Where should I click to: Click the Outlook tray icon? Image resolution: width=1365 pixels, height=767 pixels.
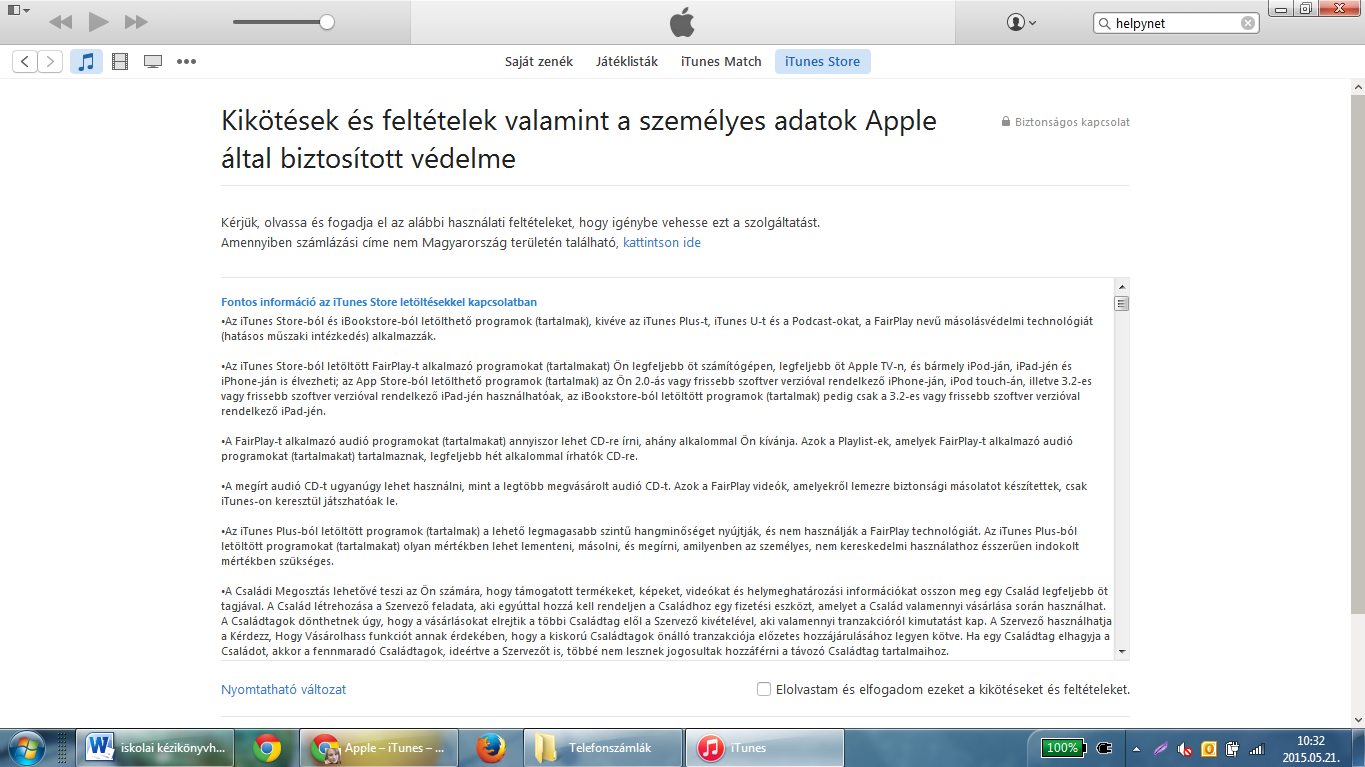pyautogui.click(x=1209, y=748)
